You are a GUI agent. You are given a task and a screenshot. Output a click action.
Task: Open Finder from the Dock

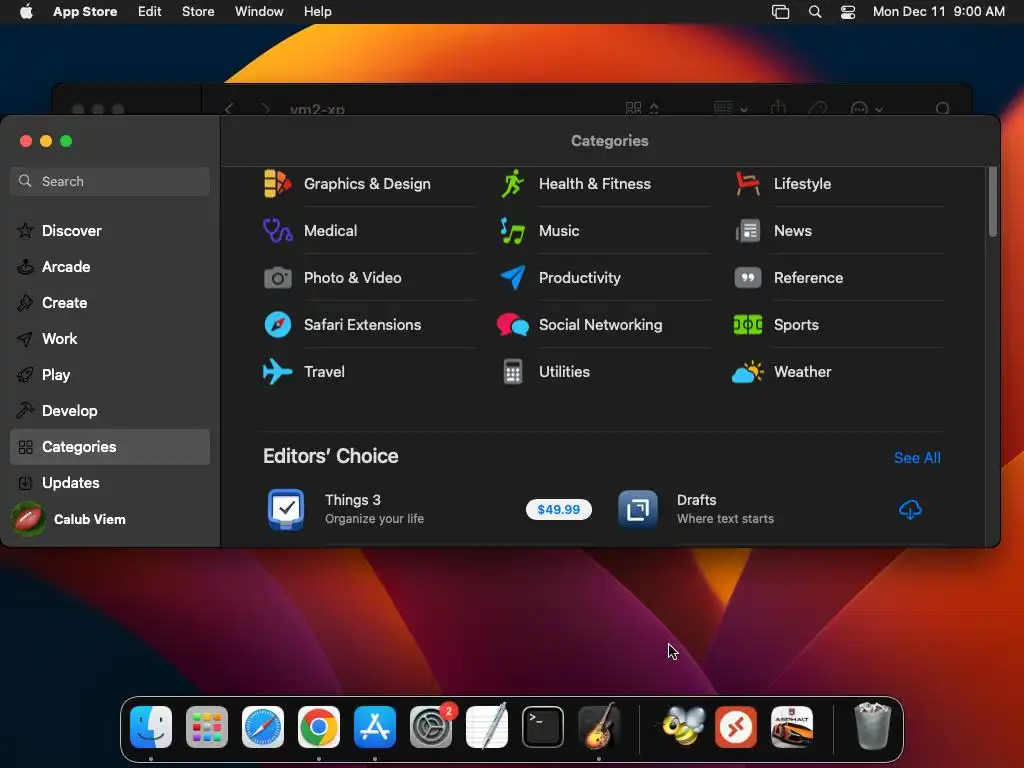click(151, 727)
